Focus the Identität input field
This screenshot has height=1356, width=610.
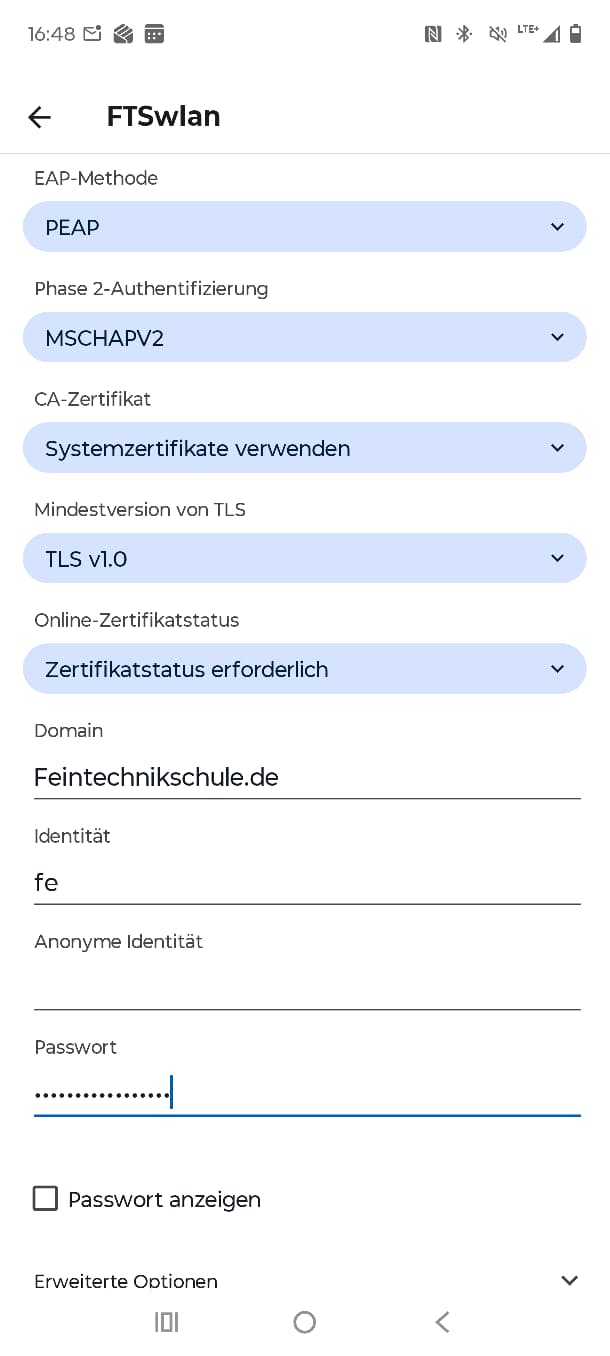point(306,883)
